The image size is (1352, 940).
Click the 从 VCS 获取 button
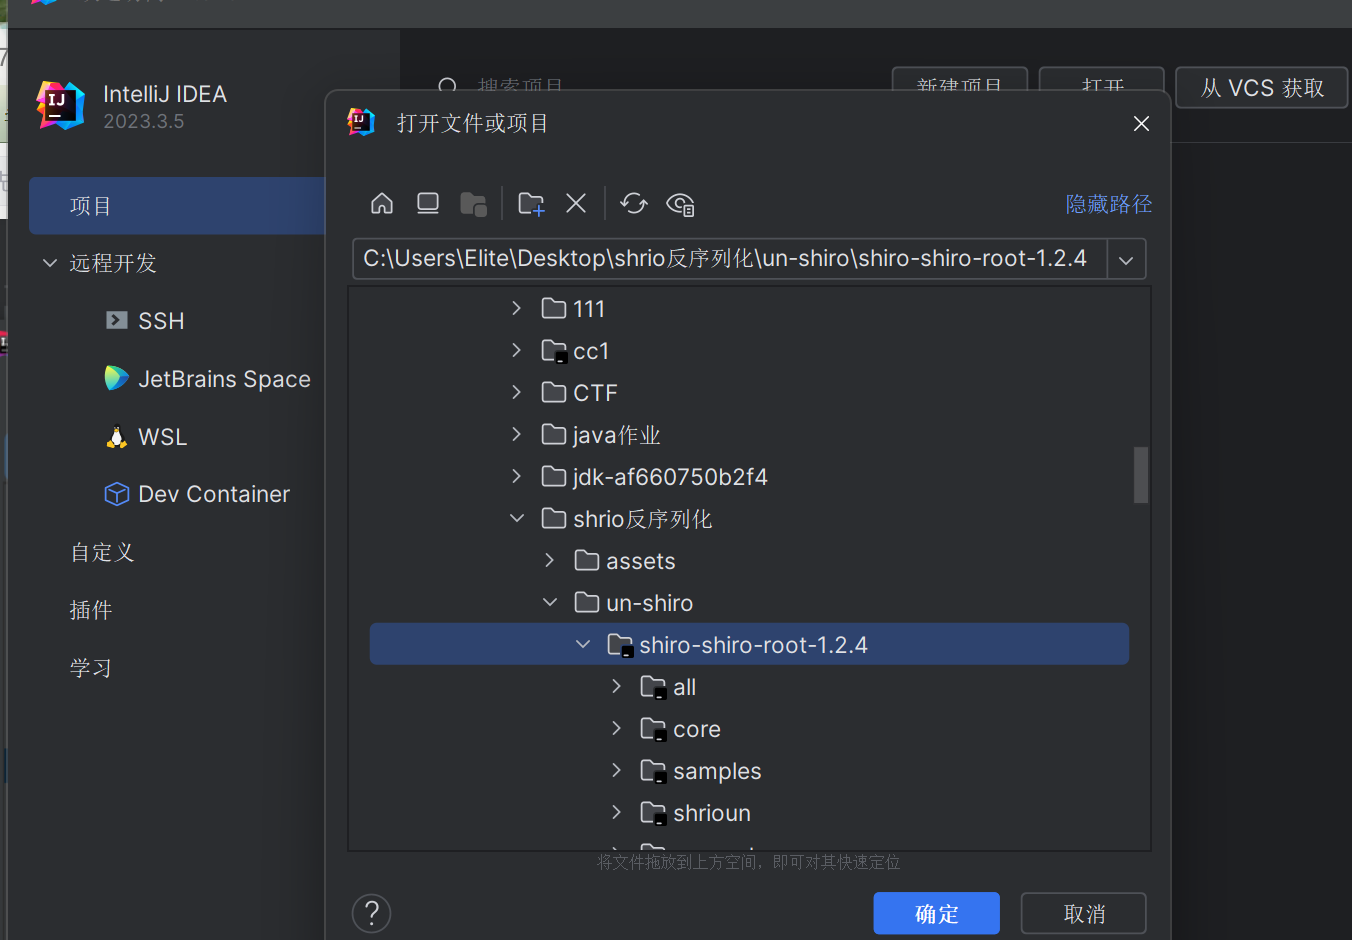point(1262,88)
